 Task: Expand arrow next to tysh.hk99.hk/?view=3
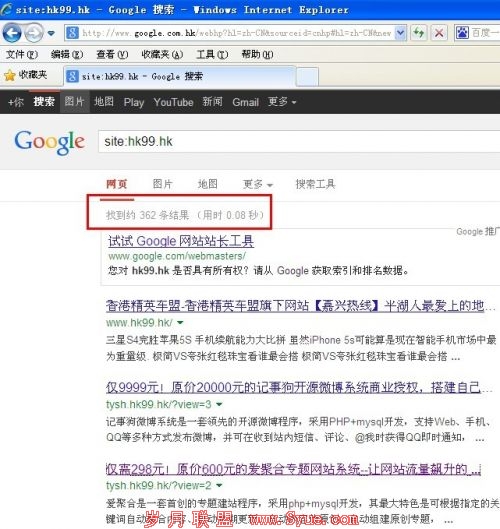pyautogui.click(x=219, y=404)
